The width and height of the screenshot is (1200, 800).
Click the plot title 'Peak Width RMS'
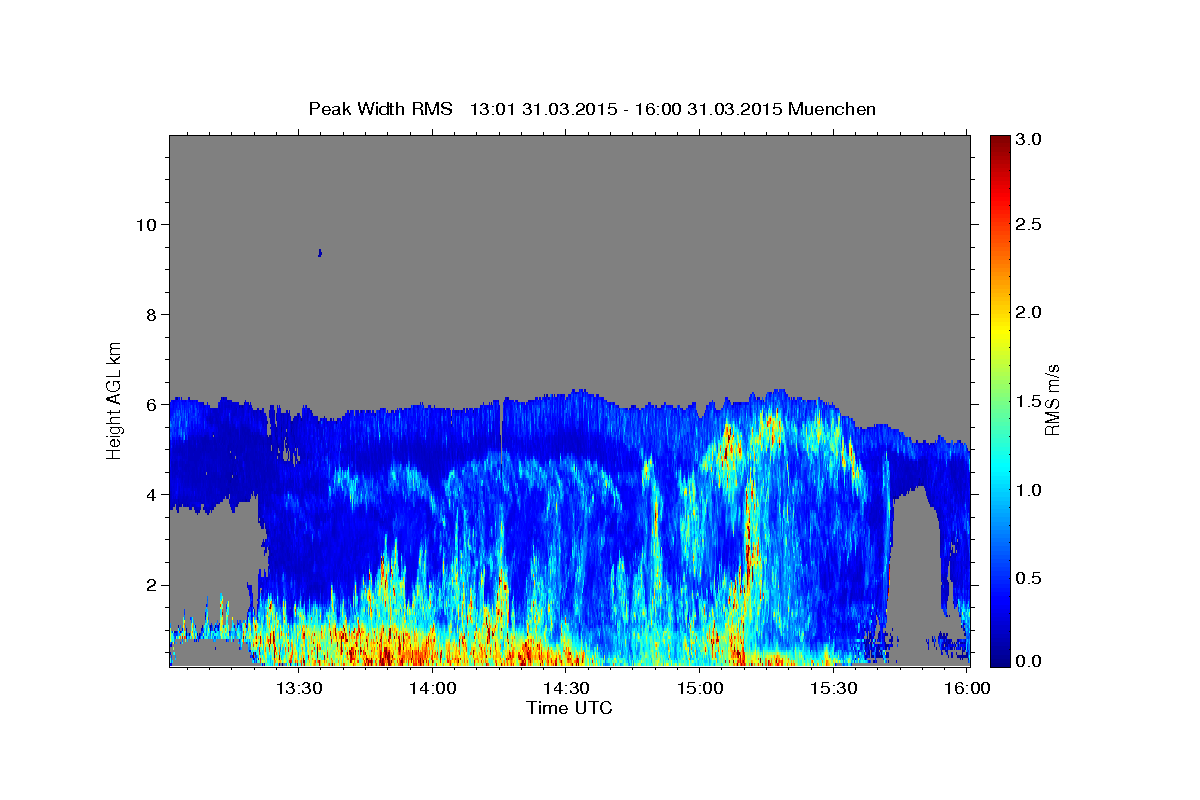click(381, 109)
